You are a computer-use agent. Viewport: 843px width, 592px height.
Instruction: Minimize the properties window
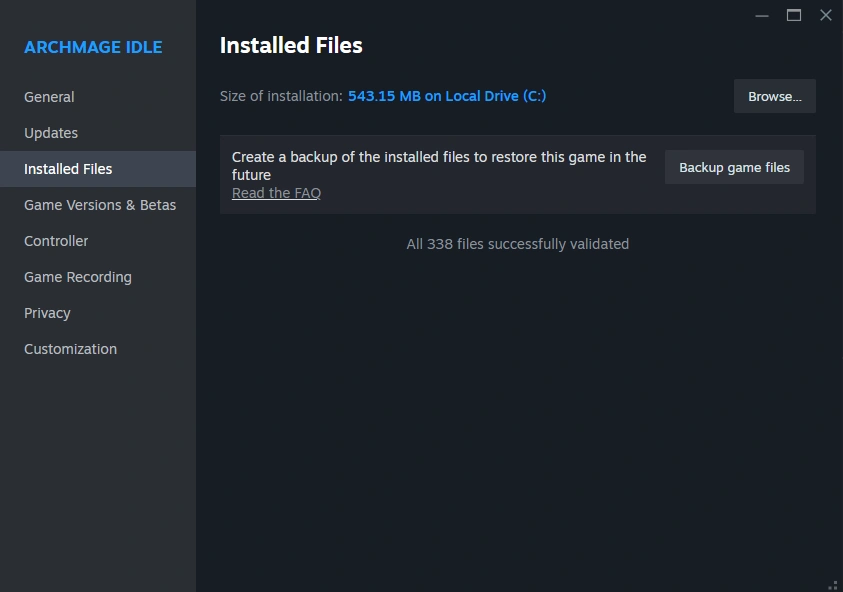pyautogui.click(x=762, y=16)
